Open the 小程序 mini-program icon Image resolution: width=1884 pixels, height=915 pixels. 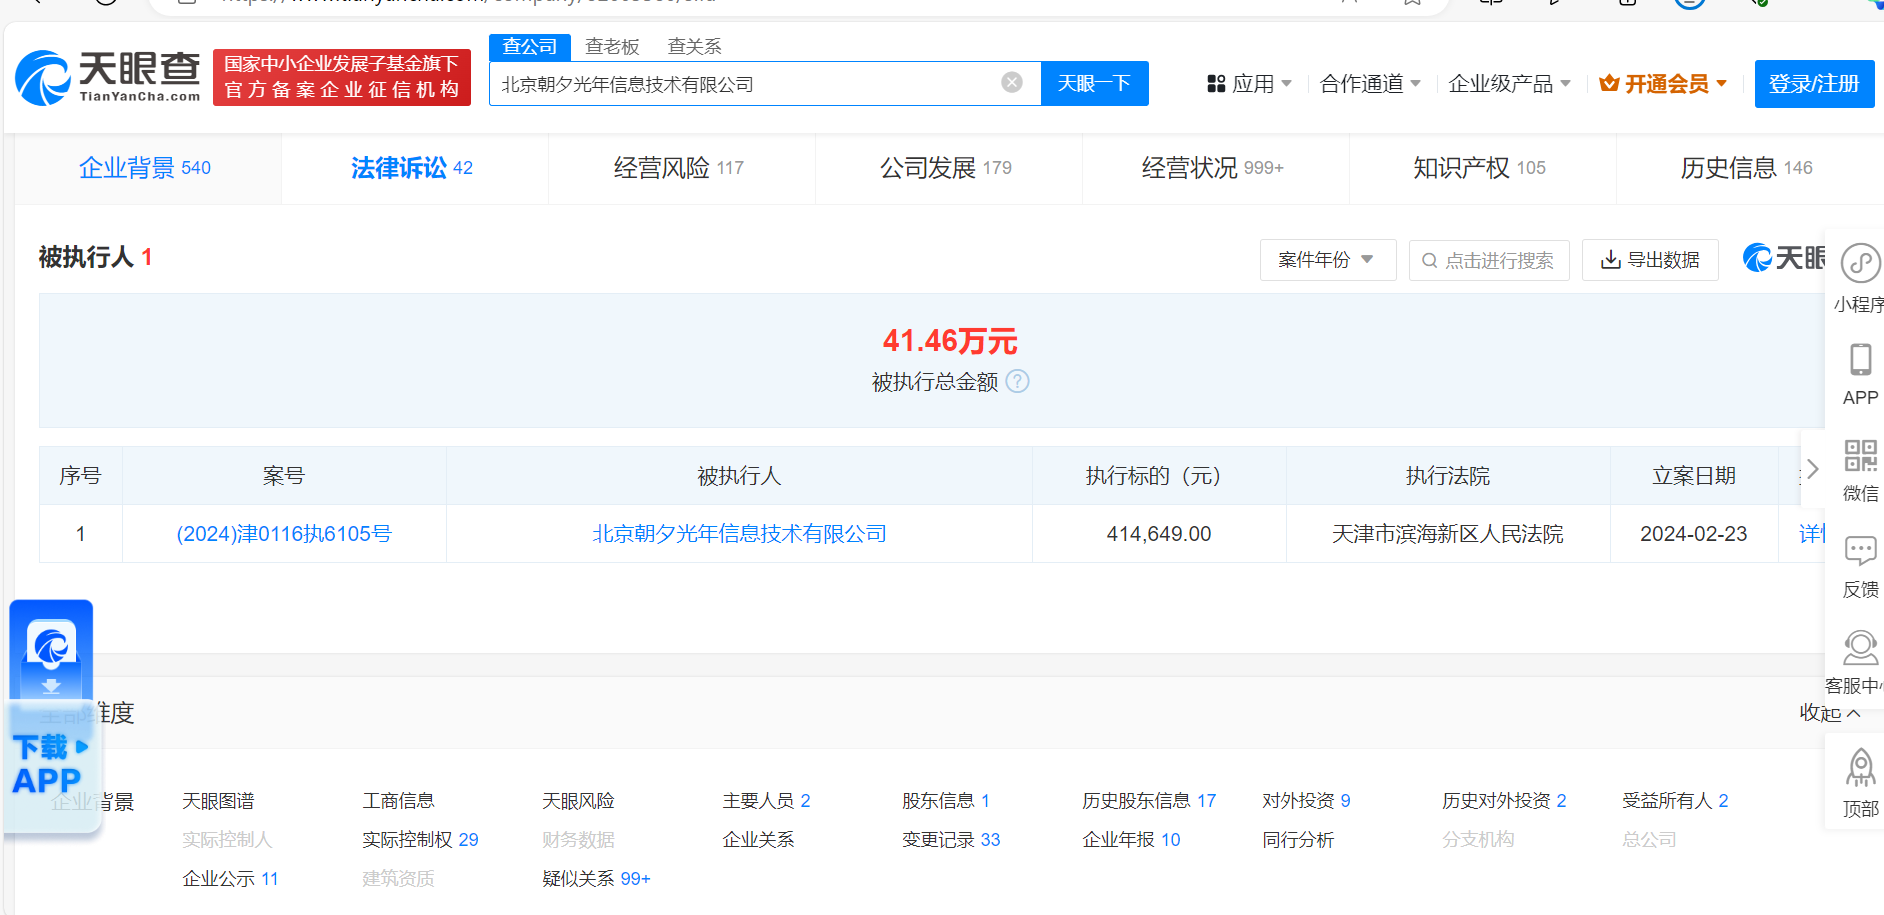pos(1860,264)
